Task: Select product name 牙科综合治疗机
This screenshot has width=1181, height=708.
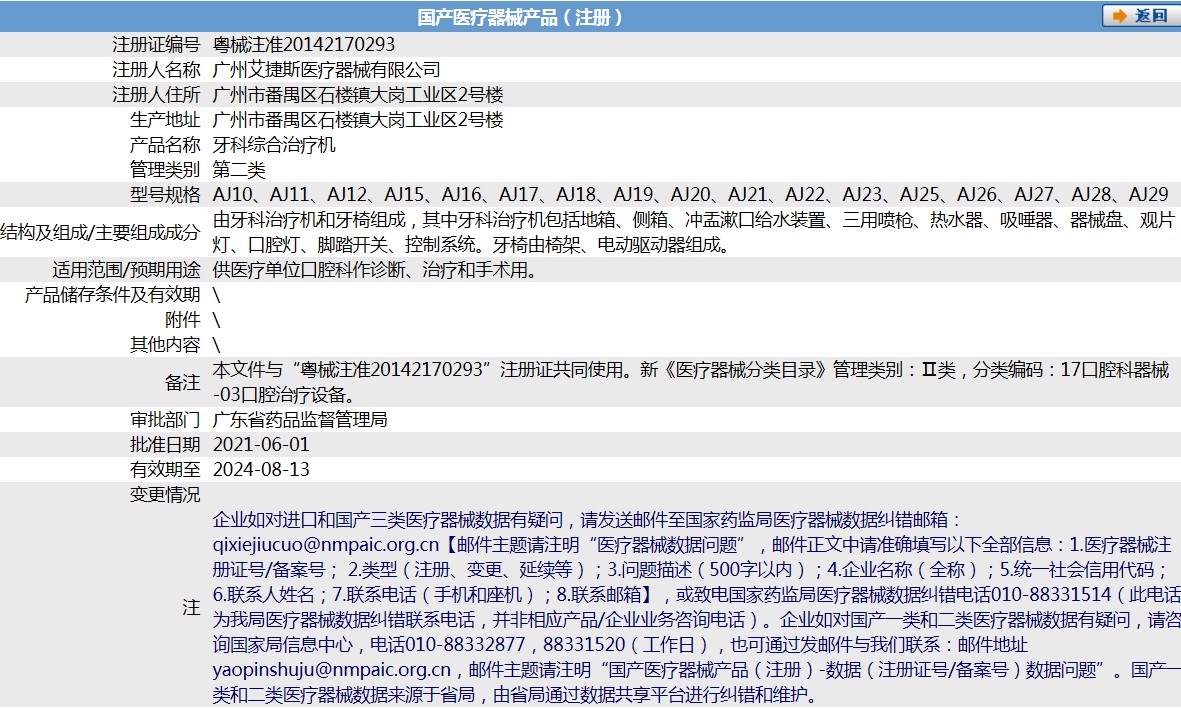Action: [274, 144]
